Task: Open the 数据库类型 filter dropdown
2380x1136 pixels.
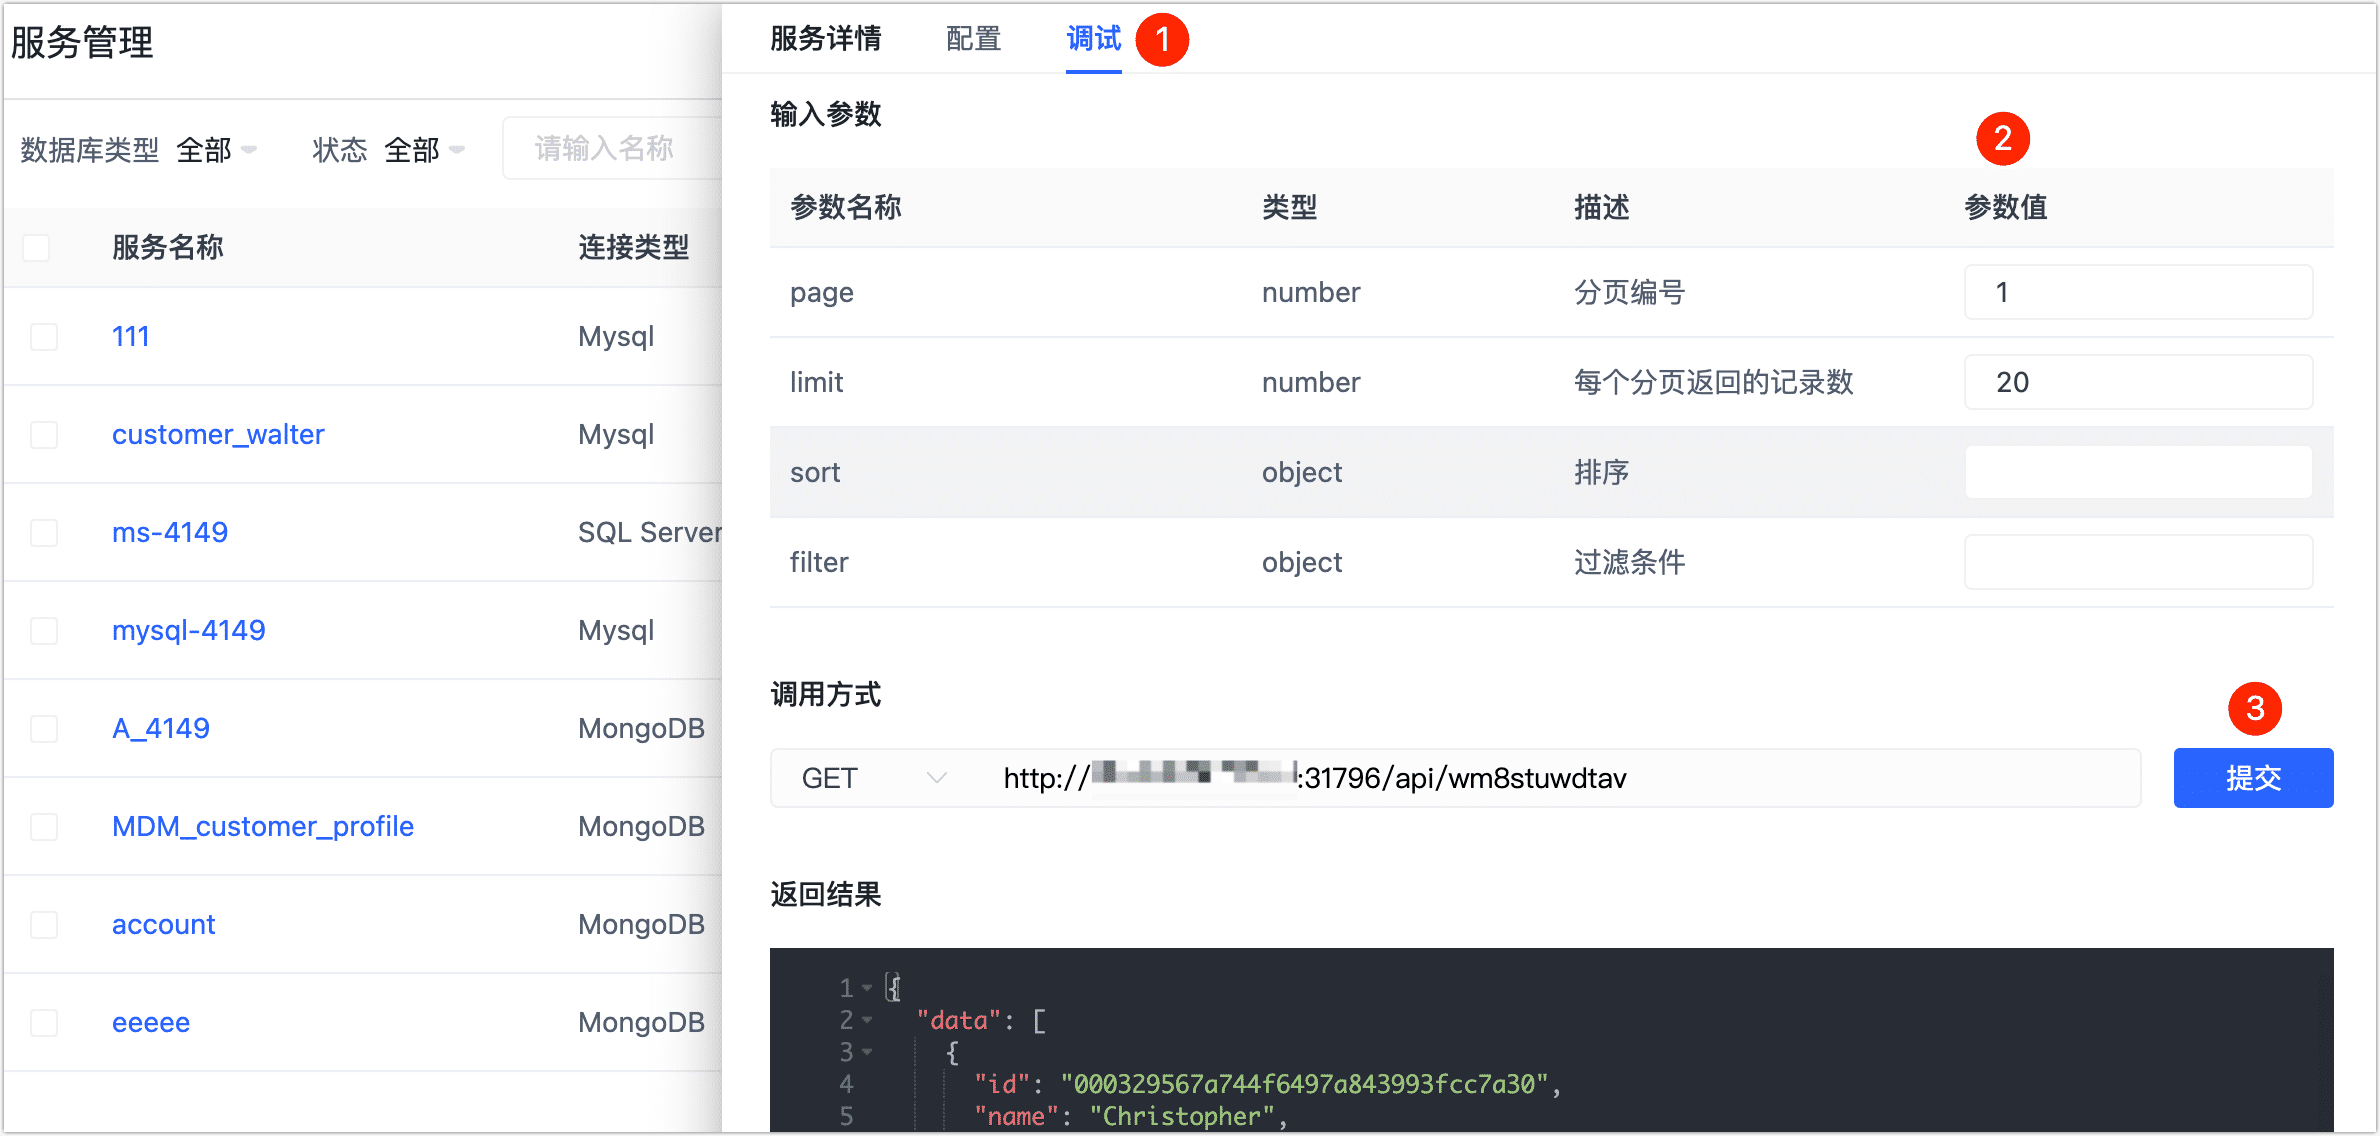Action: (x=215, y=149)
